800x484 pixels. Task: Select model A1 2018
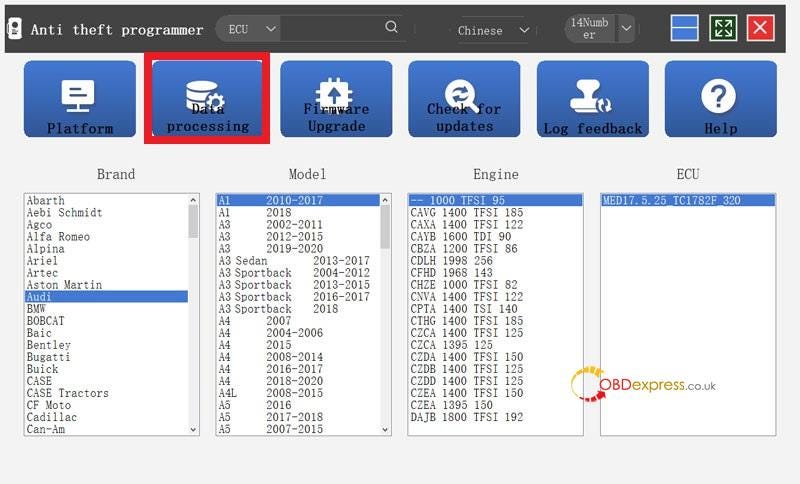point(298,212)
